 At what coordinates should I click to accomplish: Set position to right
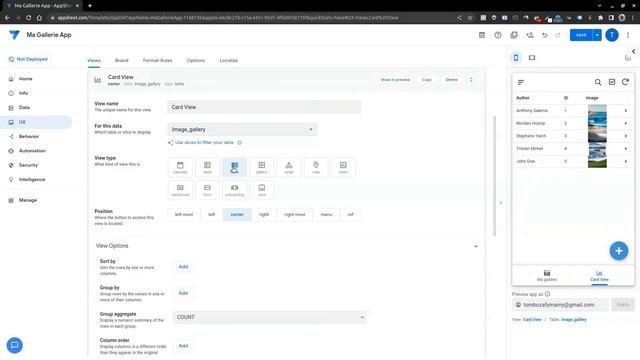click(x=264, y=214)
